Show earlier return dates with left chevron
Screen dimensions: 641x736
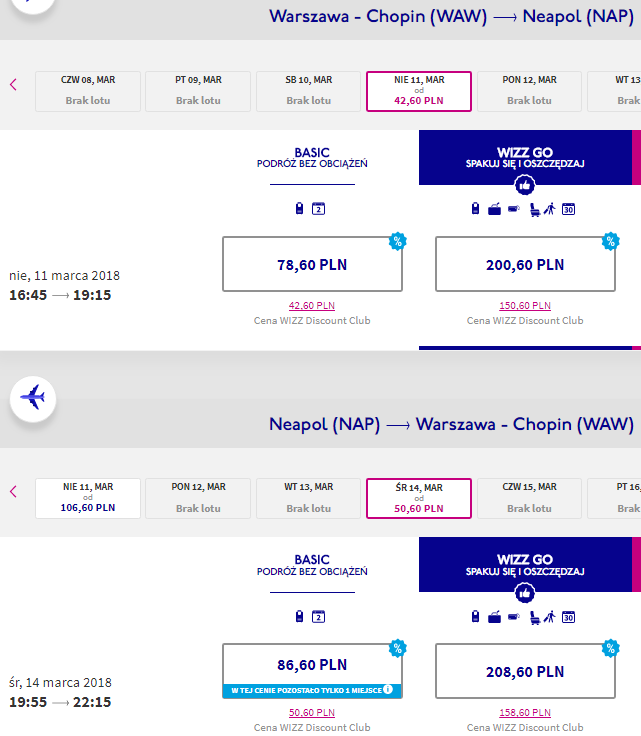pos(13,491)
